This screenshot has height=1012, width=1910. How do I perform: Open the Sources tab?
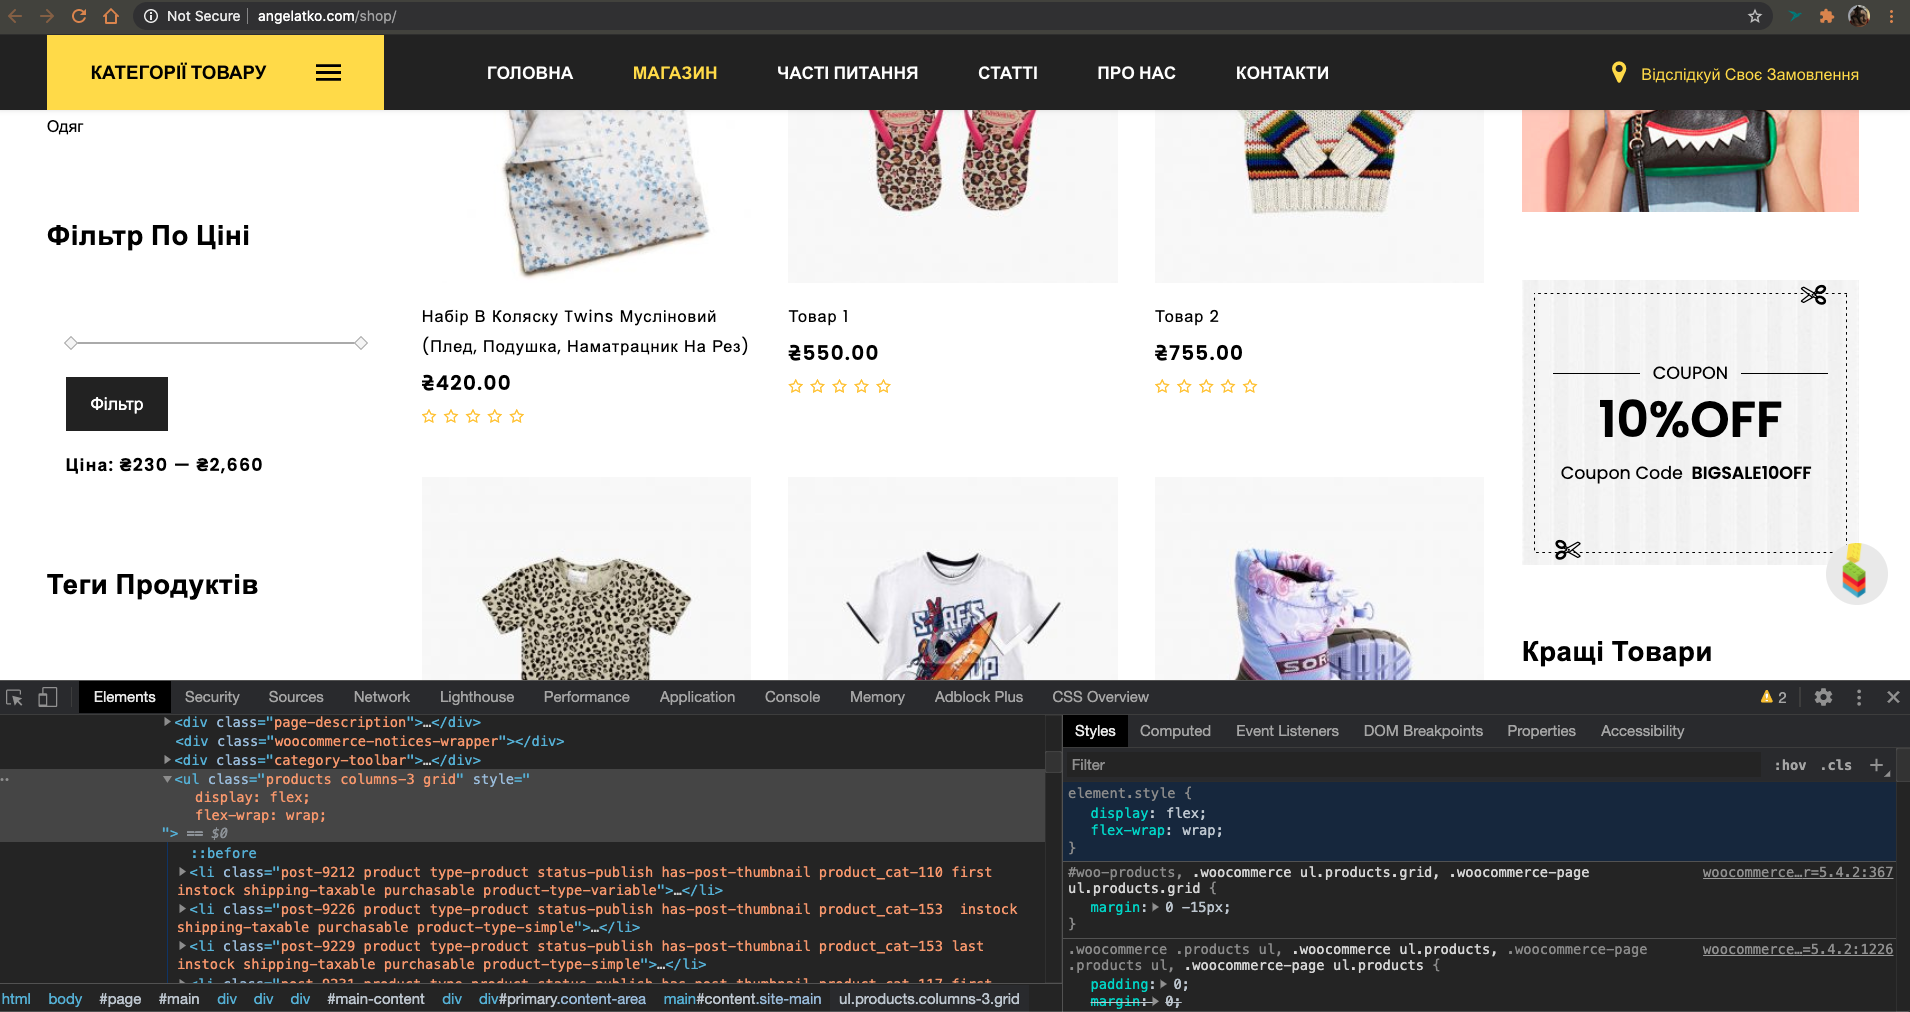(x=296, y=697)
